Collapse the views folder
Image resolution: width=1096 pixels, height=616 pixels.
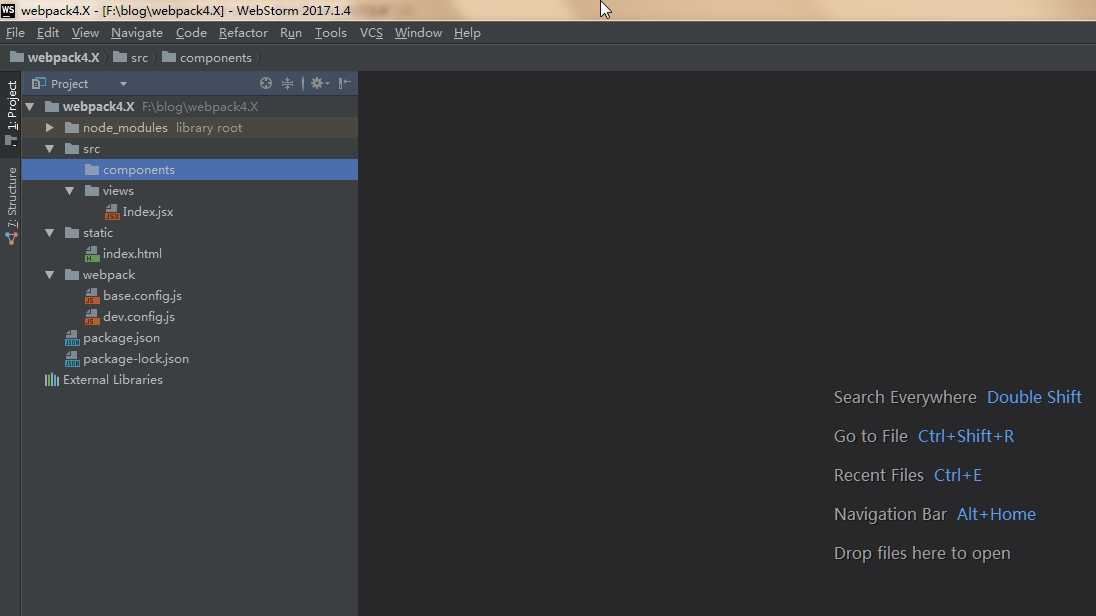click(70, 191)
